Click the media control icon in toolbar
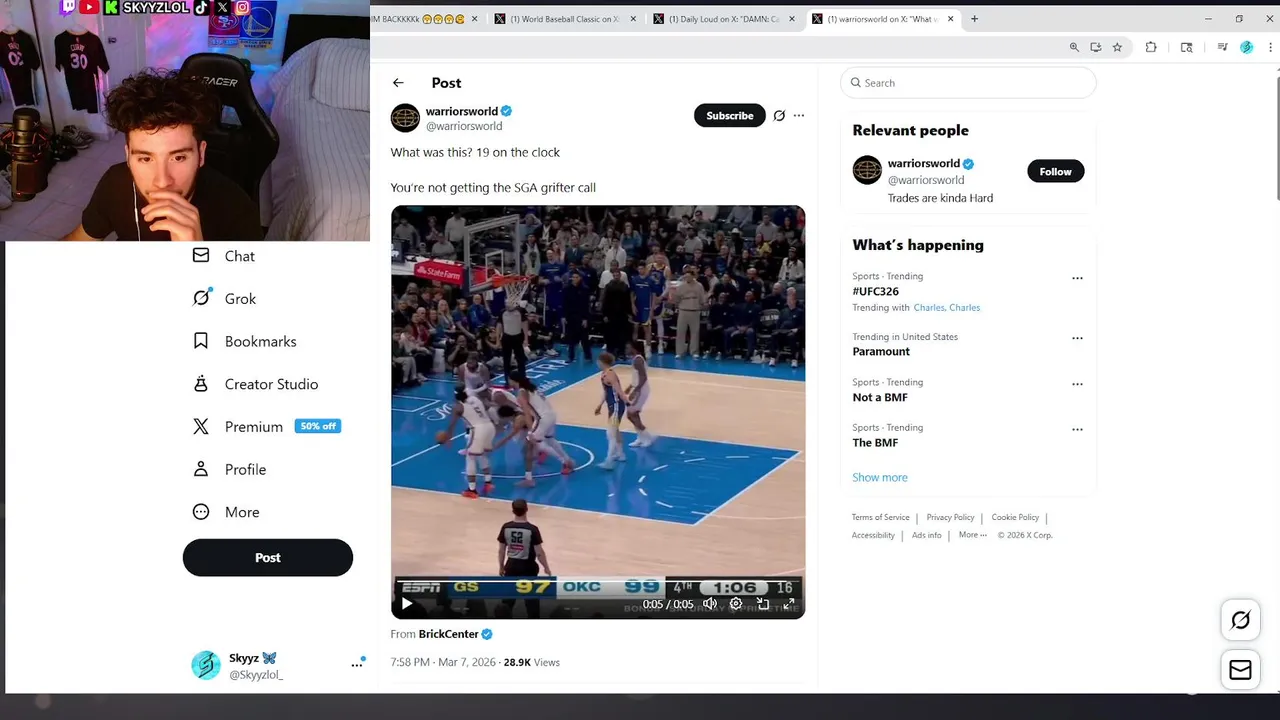 coord(1222,47)
